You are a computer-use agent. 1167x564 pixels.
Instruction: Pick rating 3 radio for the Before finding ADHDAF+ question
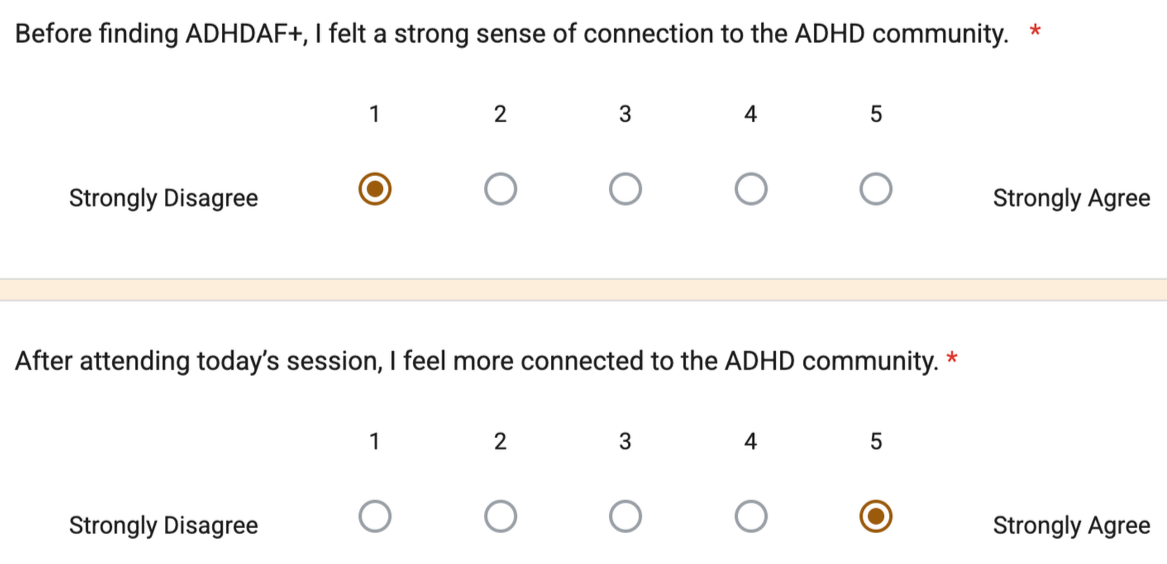coord(625,190)
